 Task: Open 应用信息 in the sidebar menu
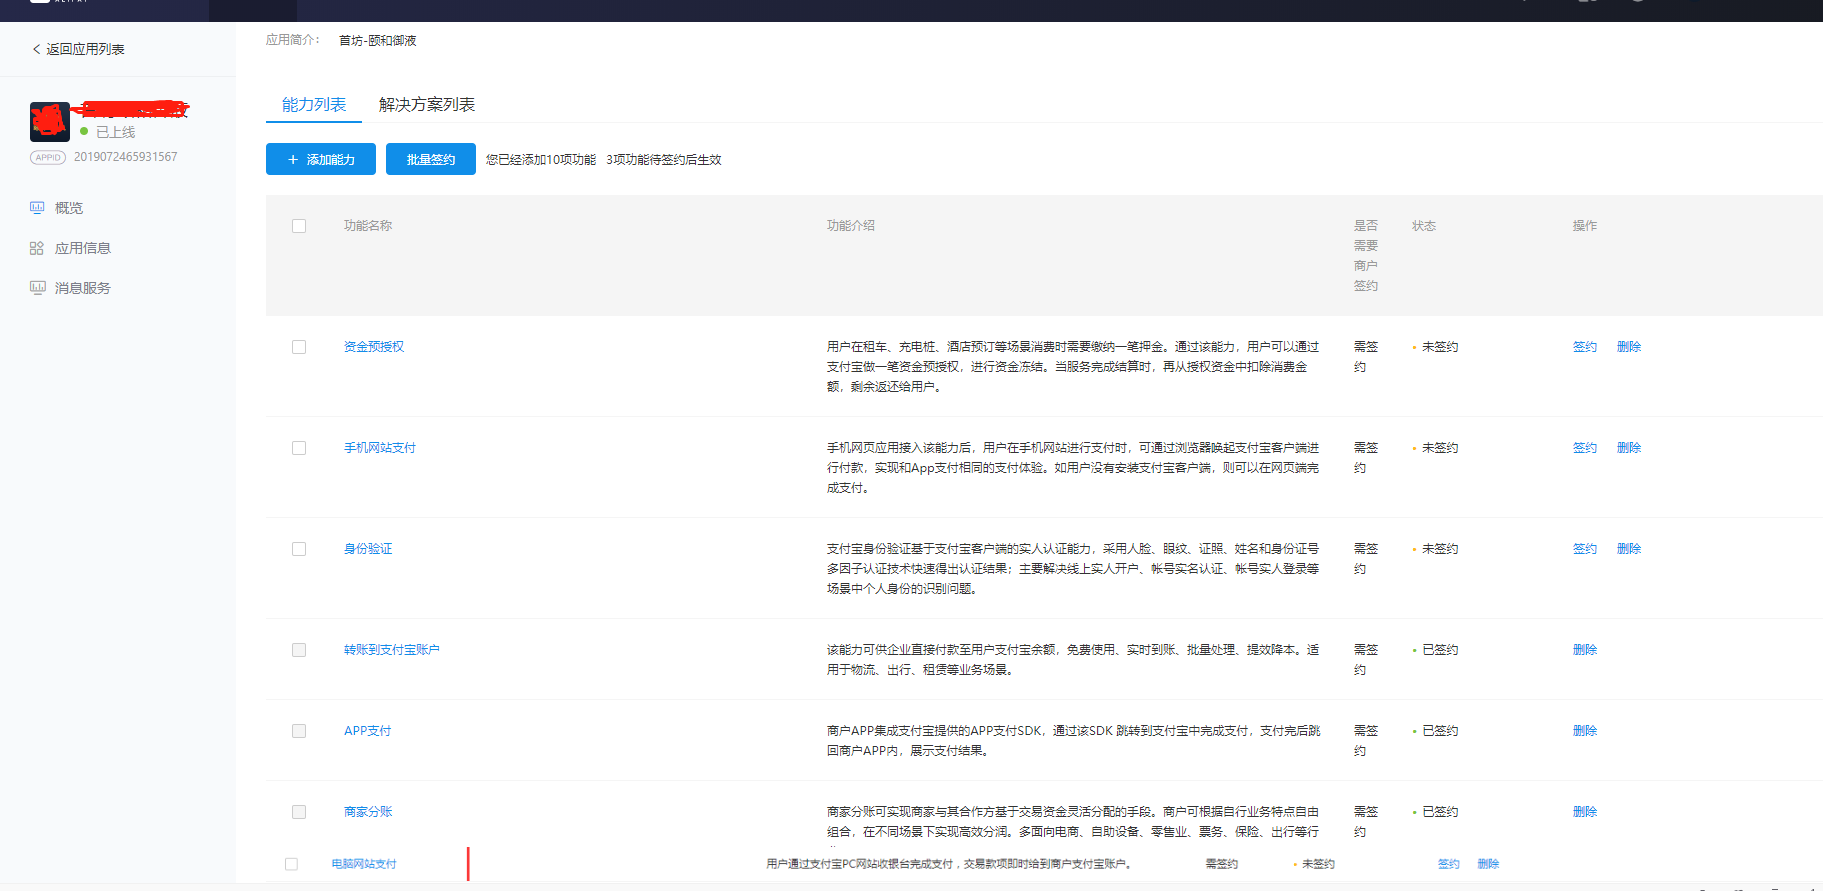point(83,248)
